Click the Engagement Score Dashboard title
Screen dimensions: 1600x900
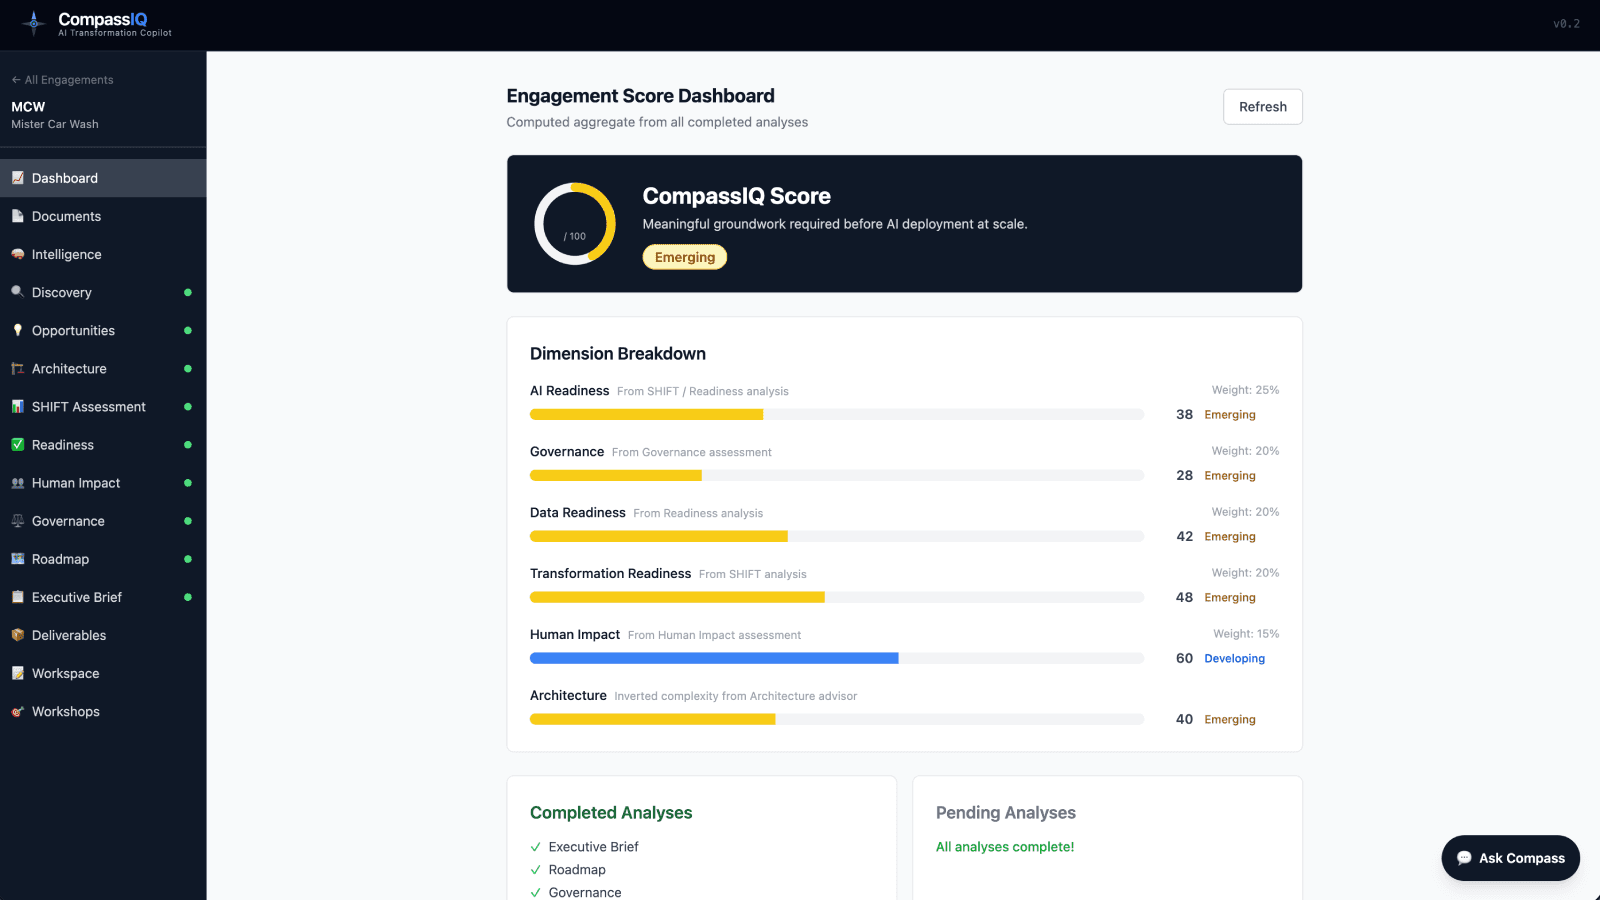640,96
